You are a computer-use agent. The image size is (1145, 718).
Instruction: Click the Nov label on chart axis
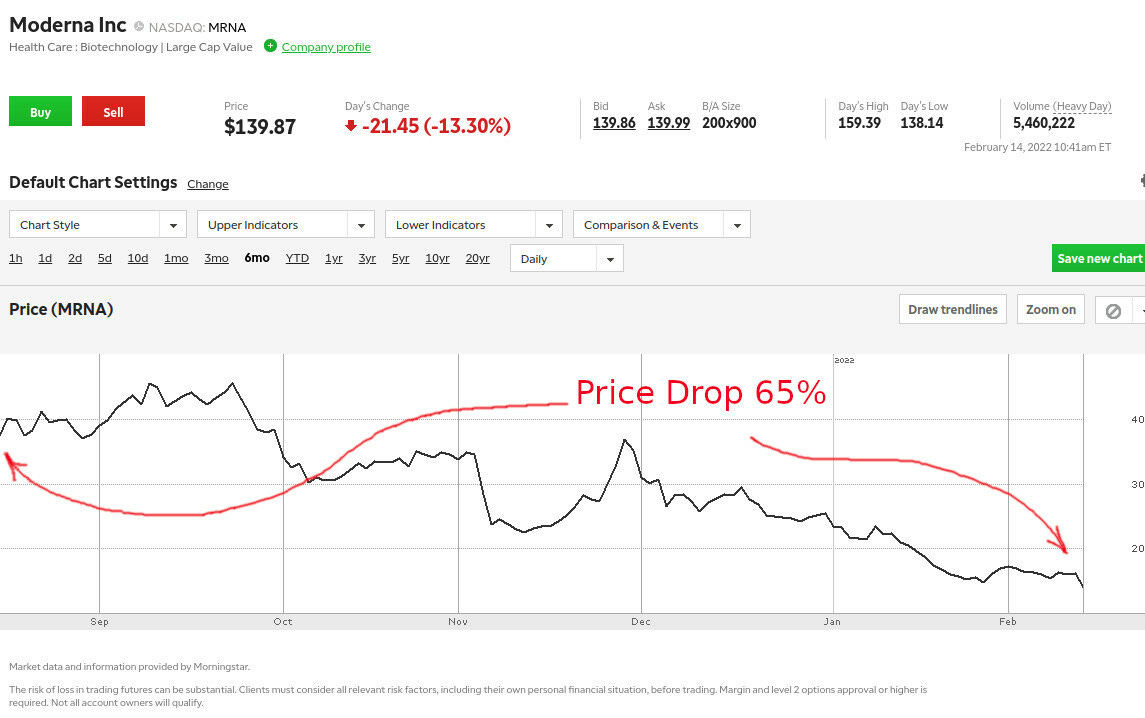point(458,622)
